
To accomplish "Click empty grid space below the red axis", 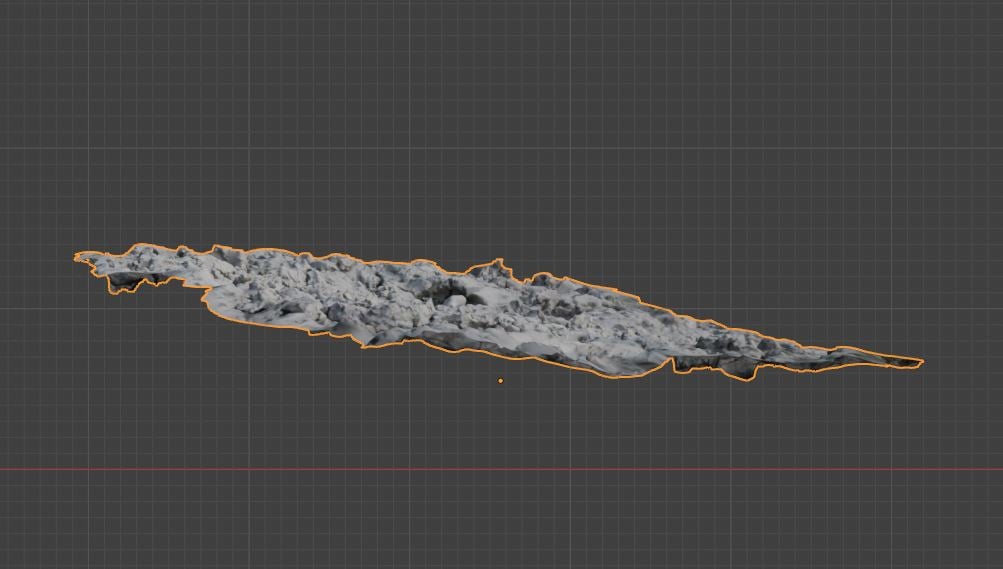I will (500, 520).
